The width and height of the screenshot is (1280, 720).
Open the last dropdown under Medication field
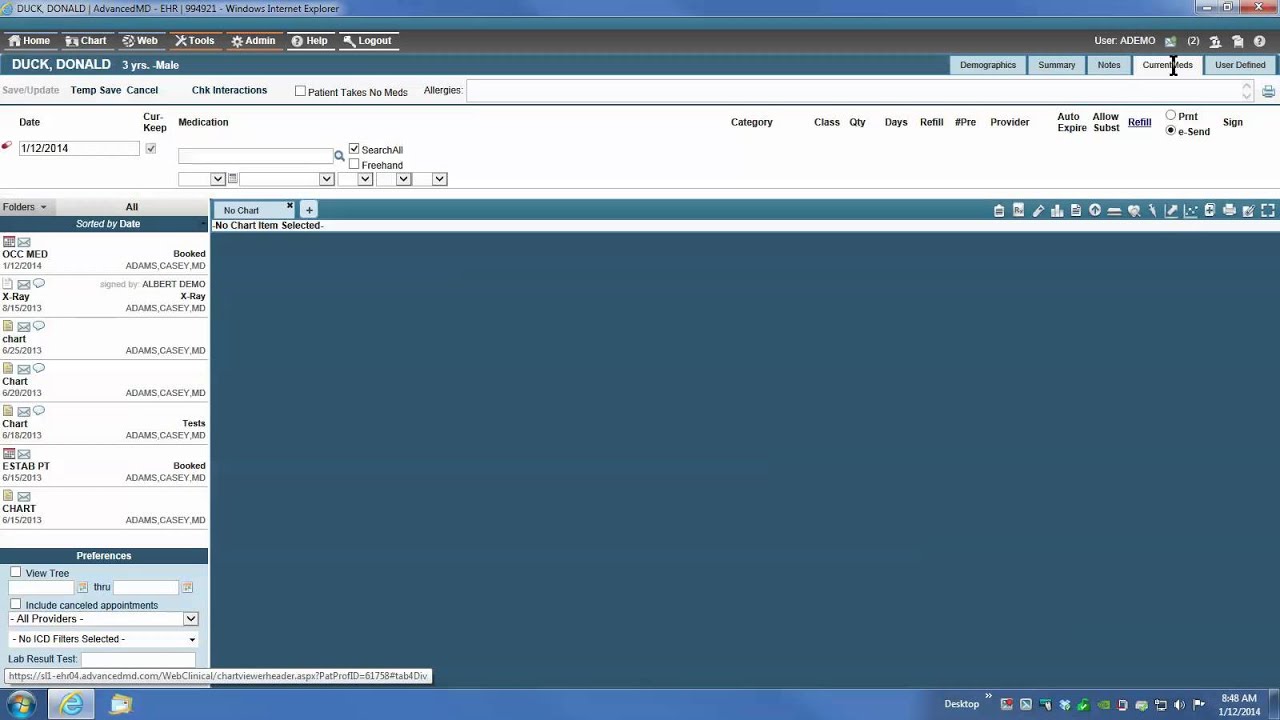tap(430, 179)
